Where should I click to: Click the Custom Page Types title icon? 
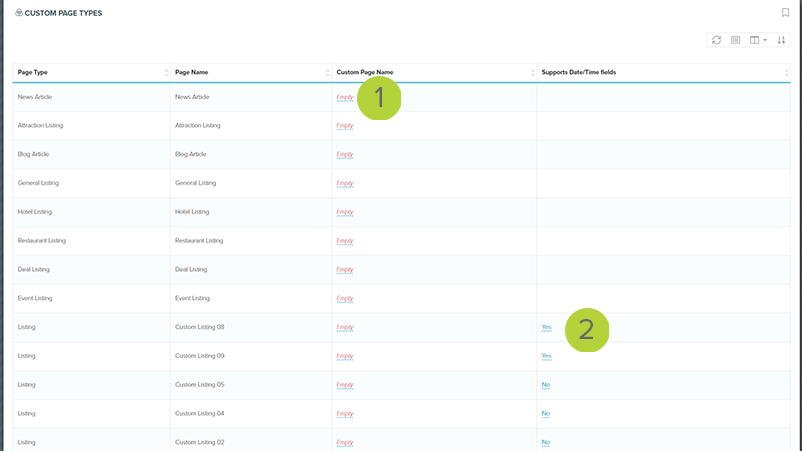click(x=18, y=13)
